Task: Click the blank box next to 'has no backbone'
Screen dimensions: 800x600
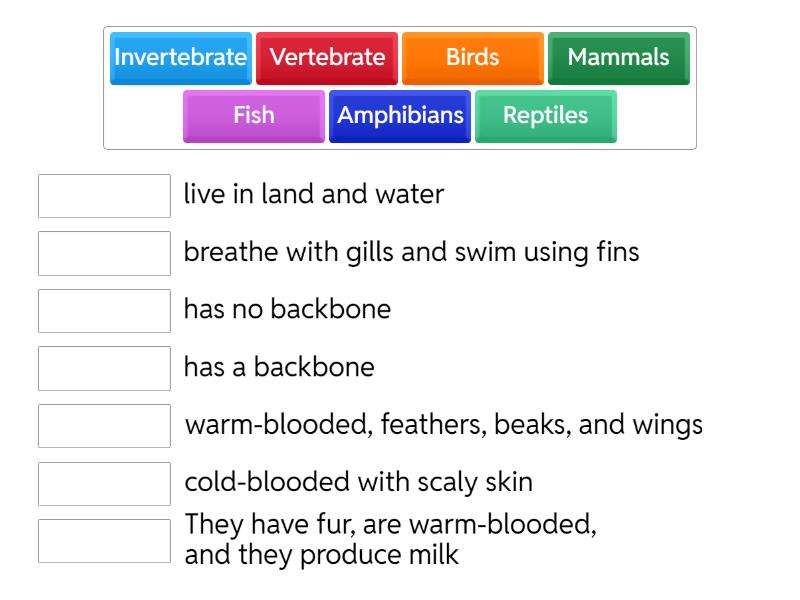Action: (104, 311)
